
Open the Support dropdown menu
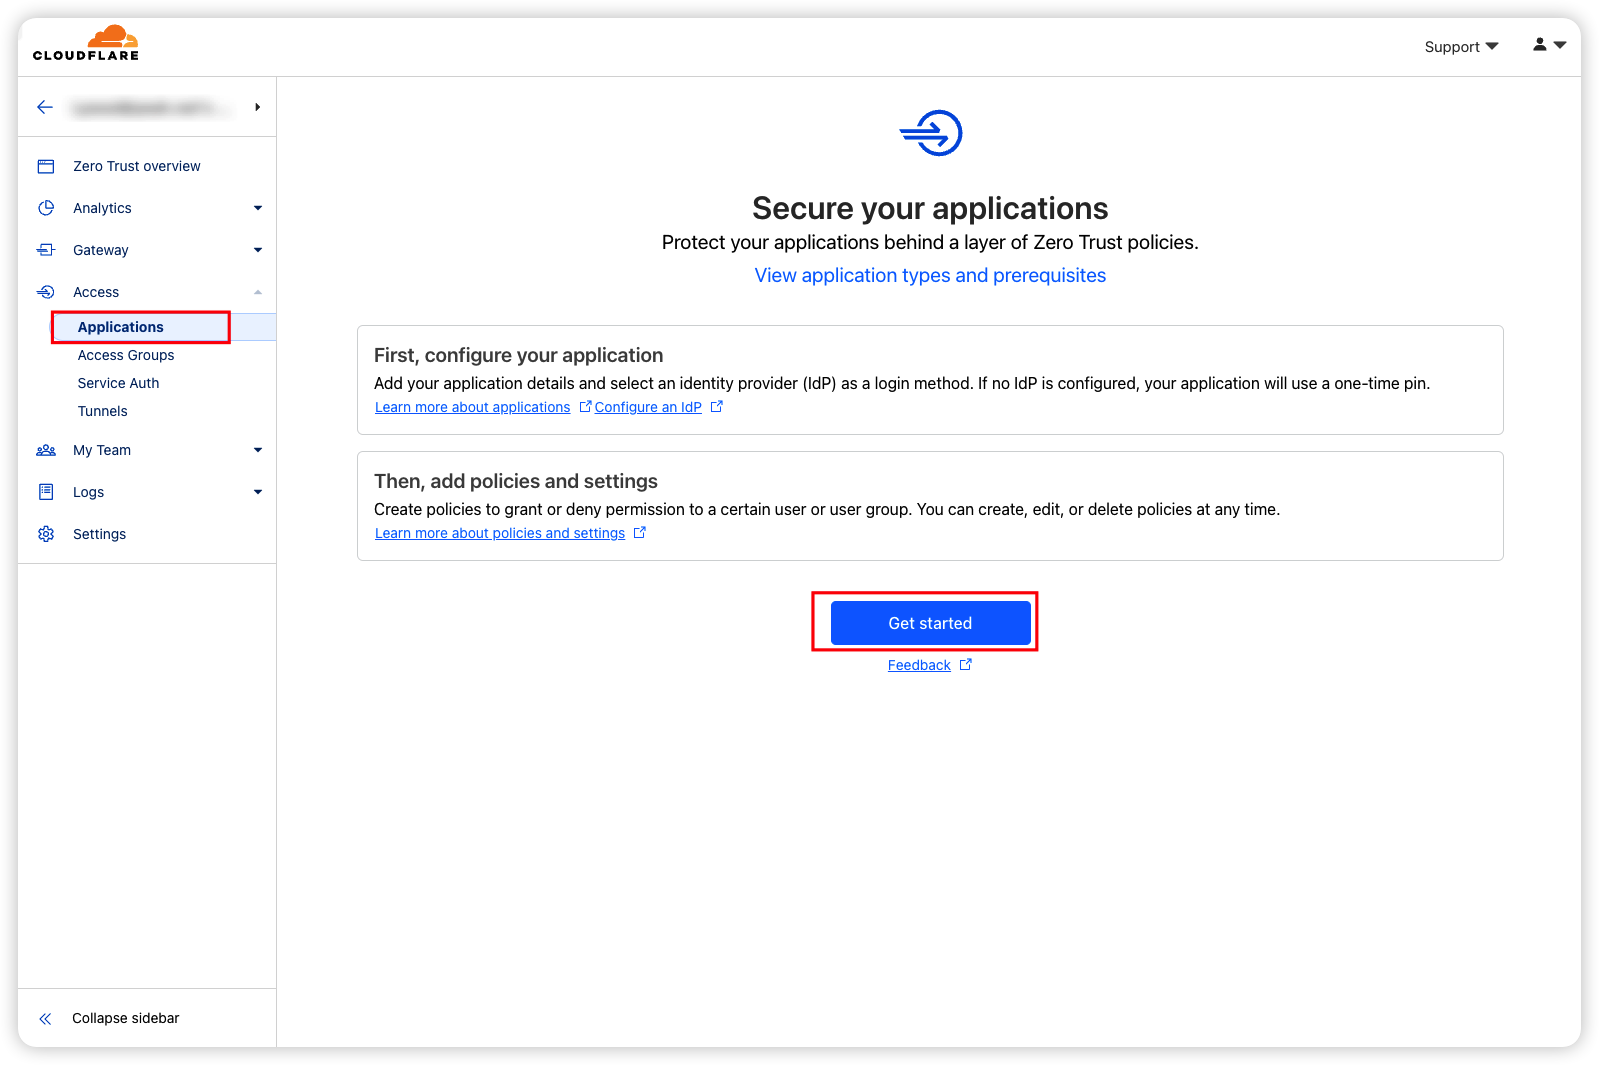point(1461,47)
